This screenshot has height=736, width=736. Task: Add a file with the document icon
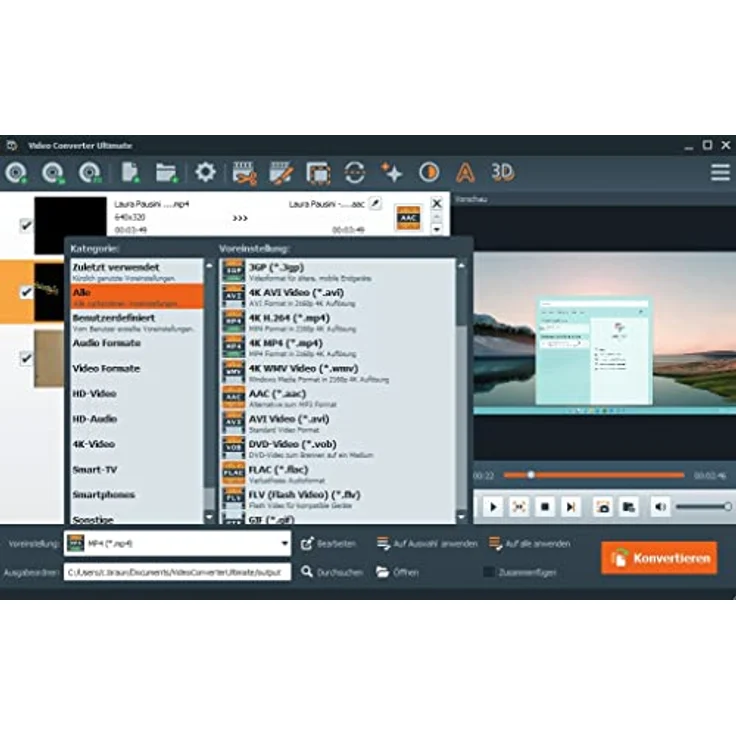[x=130, y=172]
